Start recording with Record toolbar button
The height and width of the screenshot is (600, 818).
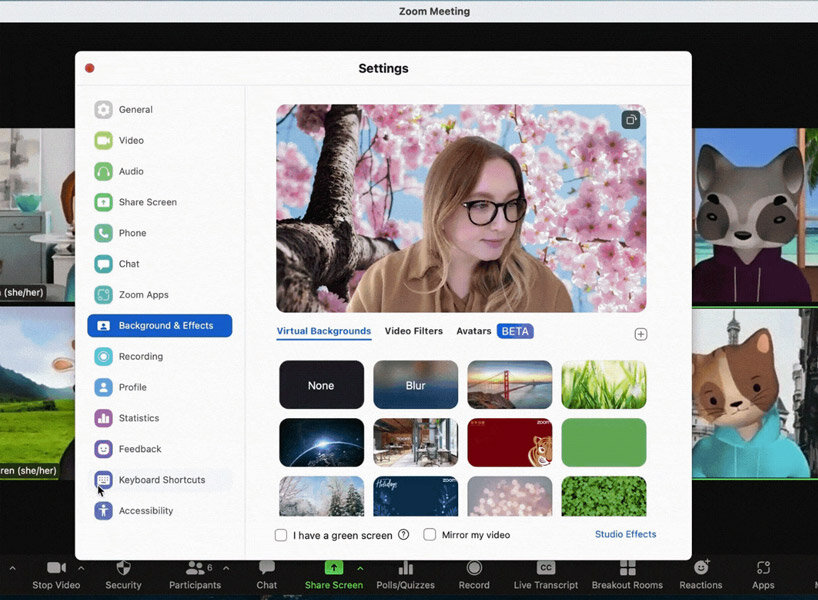pyautogui.click(x=474, y=575)
